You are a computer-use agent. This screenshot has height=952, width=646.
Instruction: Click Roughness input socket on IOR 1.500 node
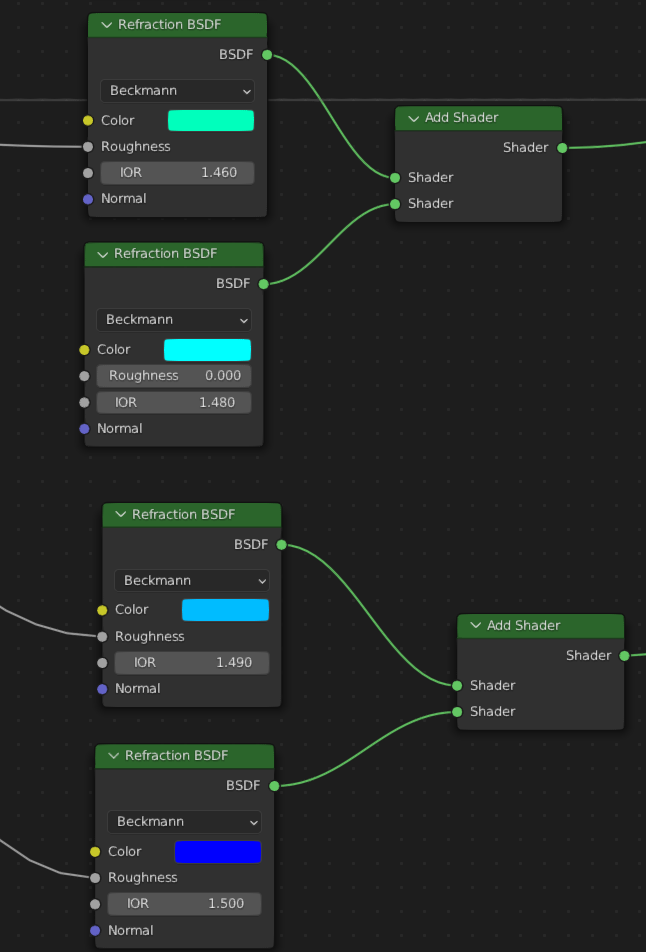[x=95, y=878]
